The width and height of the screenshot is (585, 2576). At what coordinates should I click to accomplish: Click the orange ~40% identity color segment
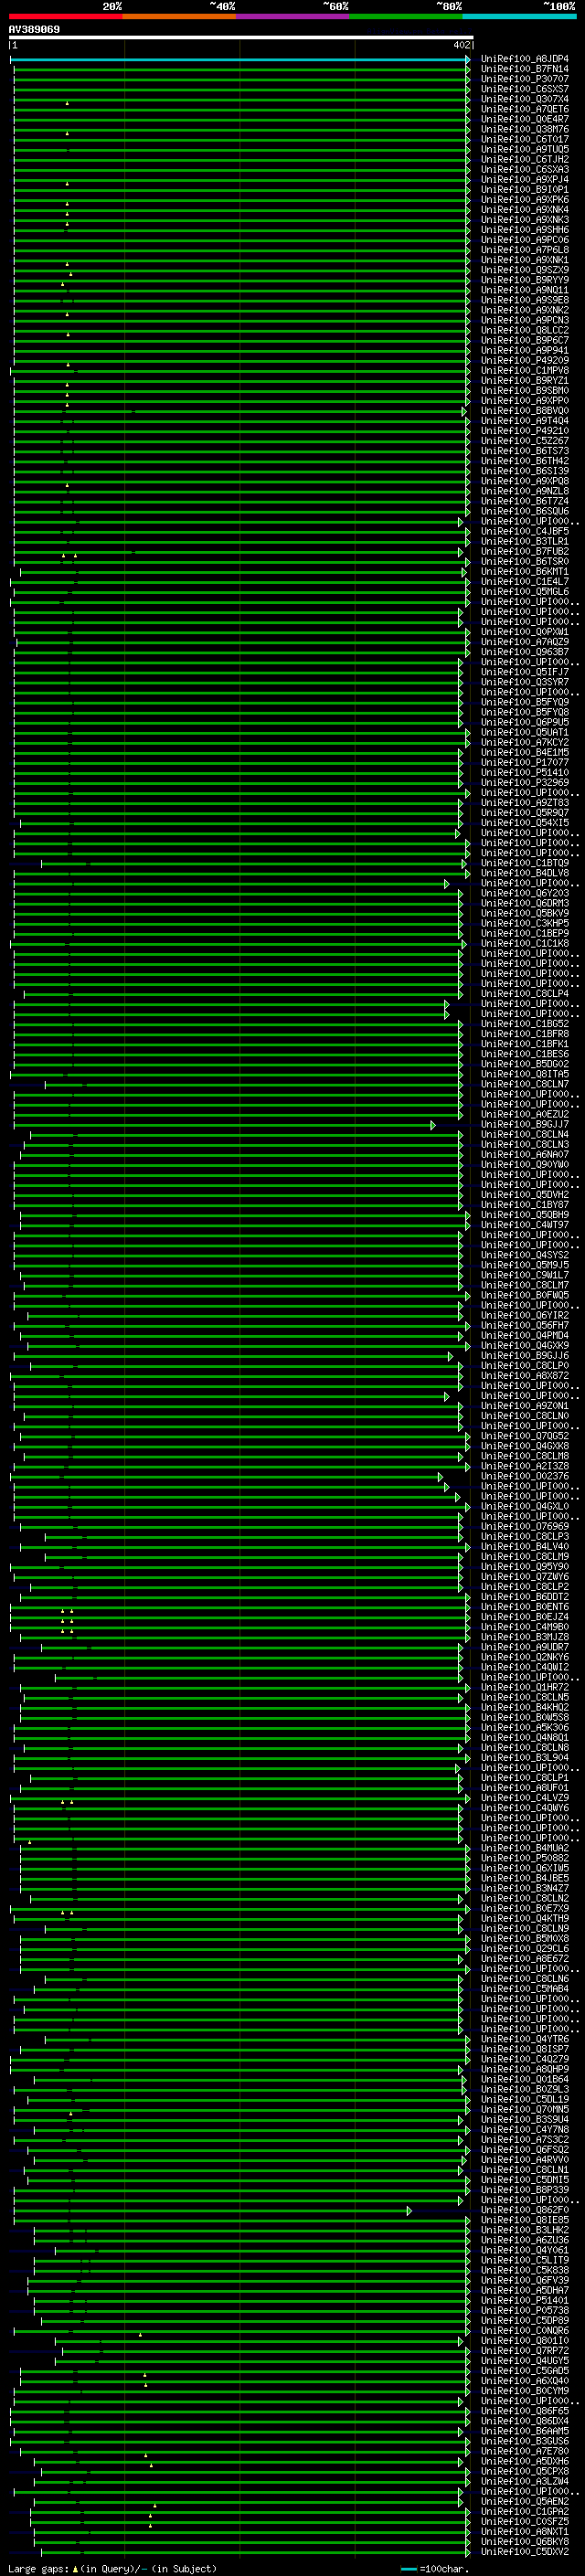pyautogui.click(x=179, y=16)
